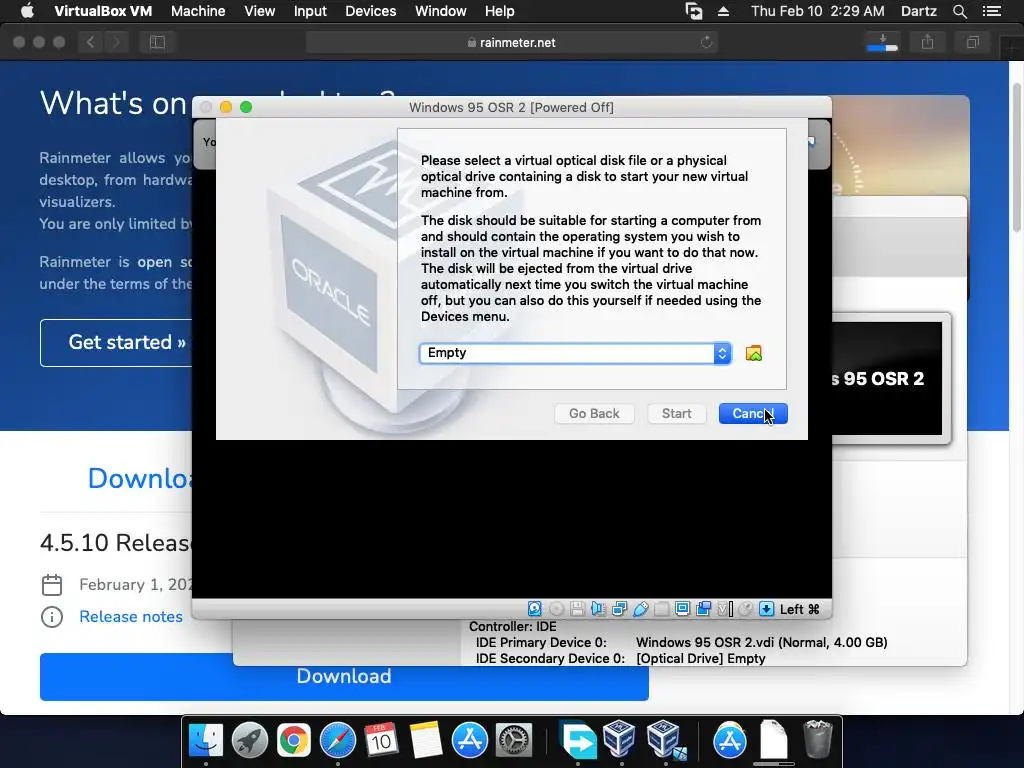Screen dimensions: 1024x768
Task: Click the VirtualBox VM dock icon with Windows badge
Action: click(x=665, y=741)
